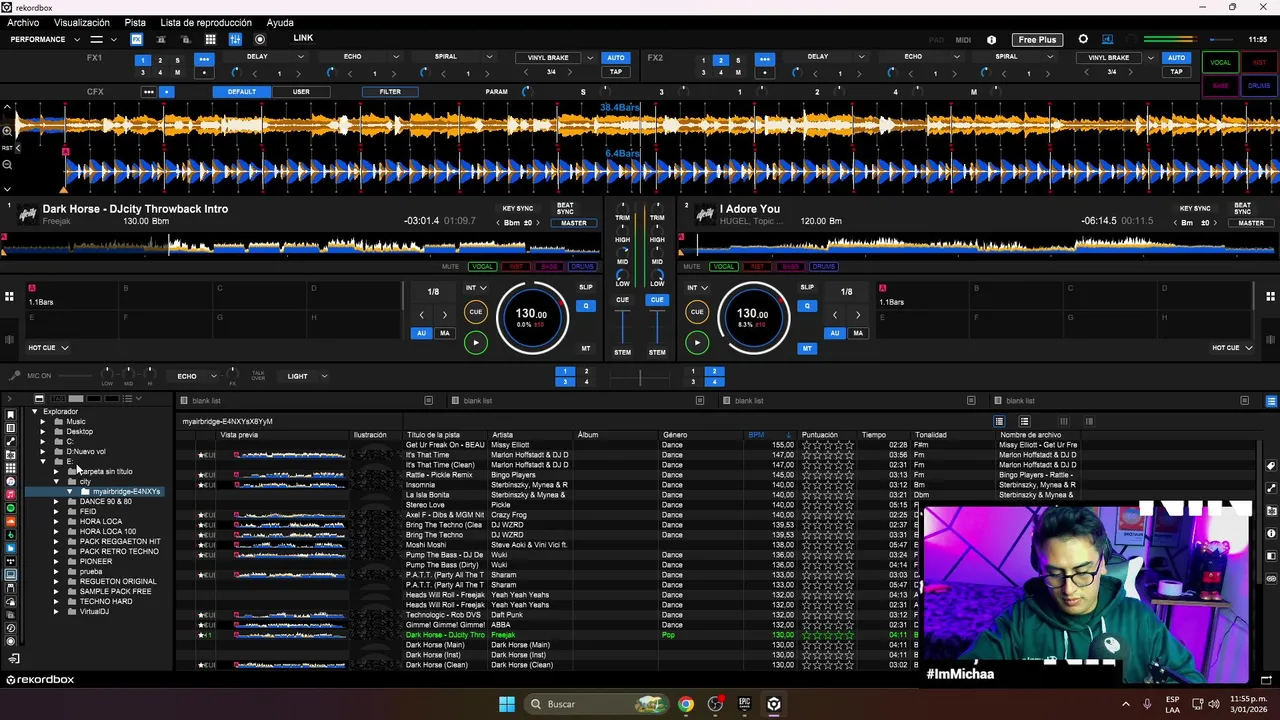Open the Archivo menu
This screenshot has height=720, width=1280.
click(x=23, y=22)
